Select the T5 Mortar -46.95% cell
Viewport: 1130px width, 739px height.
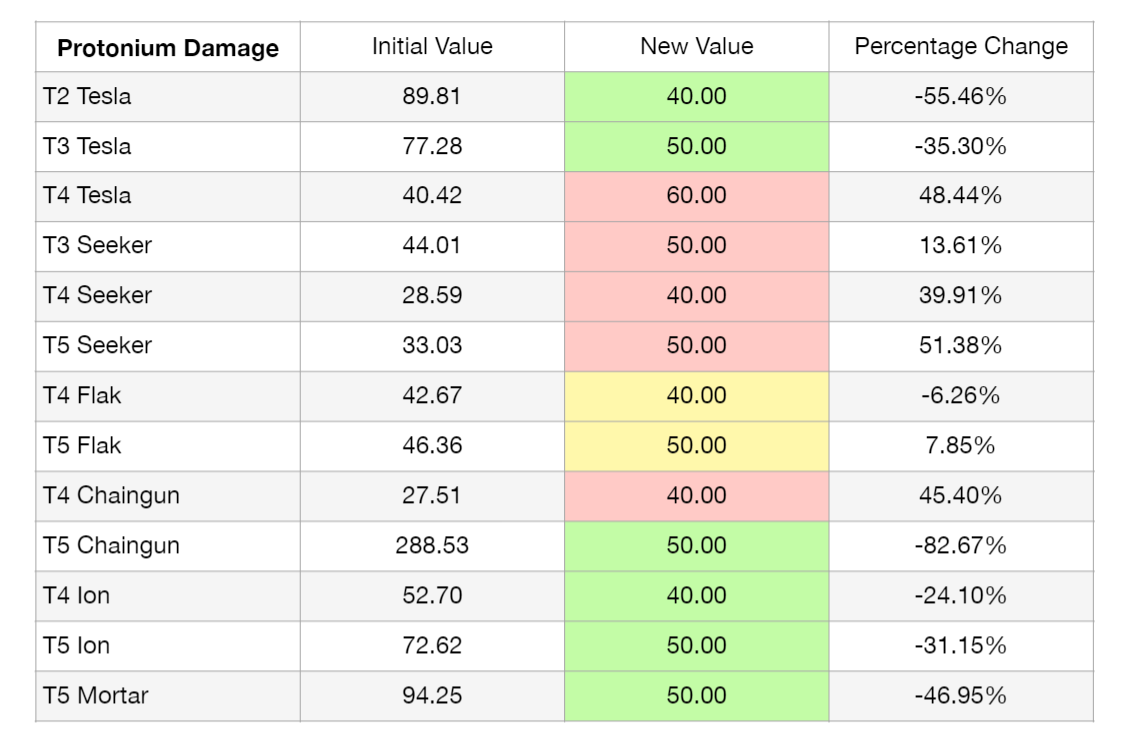[960, 696]
